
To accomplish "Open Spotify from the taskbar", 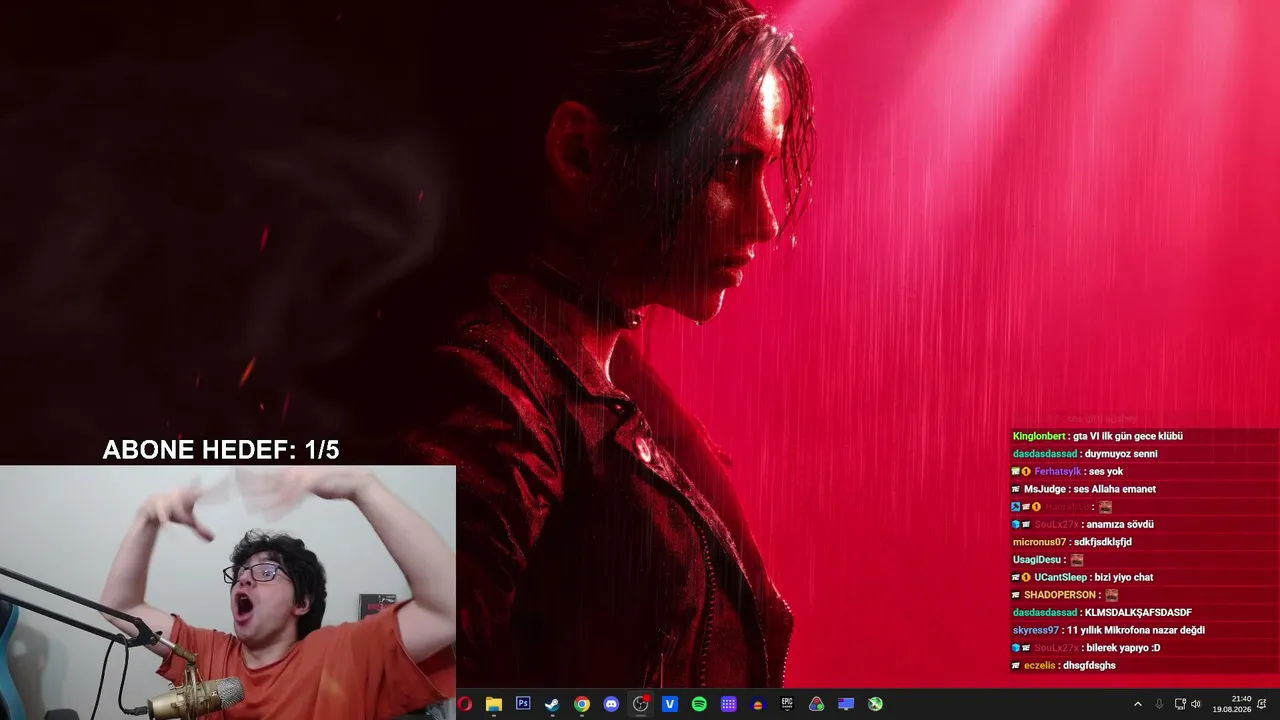I will [x=699, y=704].
